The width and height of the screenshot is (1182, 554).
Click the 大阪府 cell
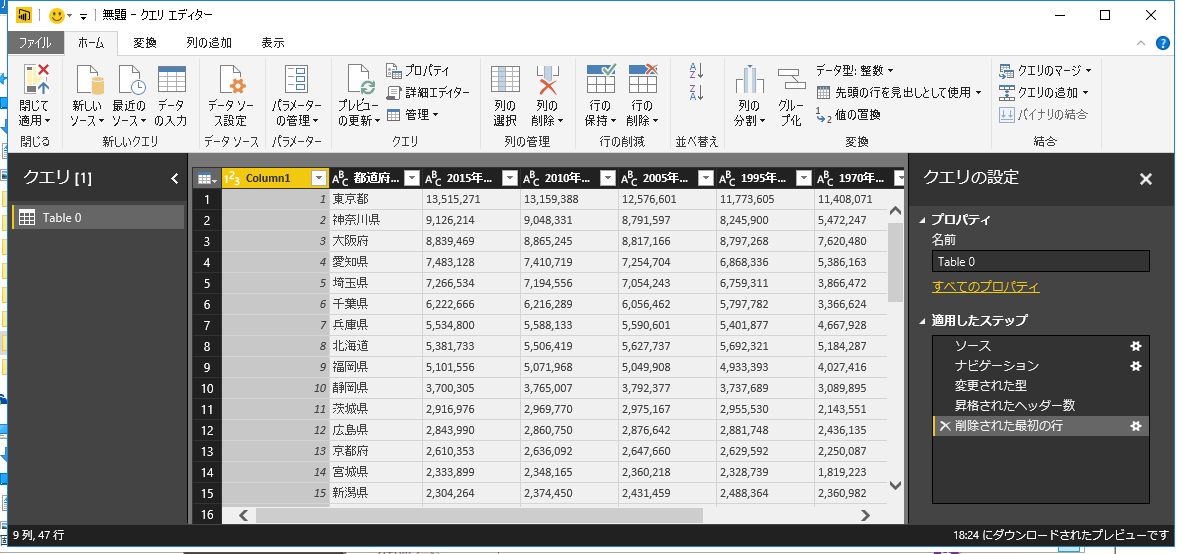point(375,242)
